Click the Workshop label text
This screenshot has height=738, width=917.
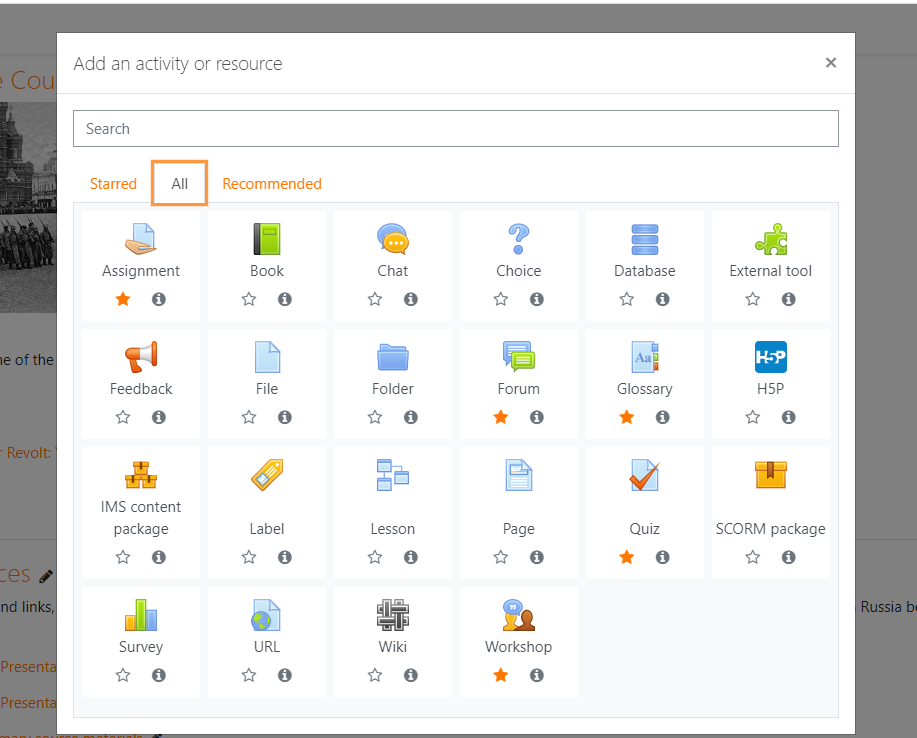tap(519, 647)
